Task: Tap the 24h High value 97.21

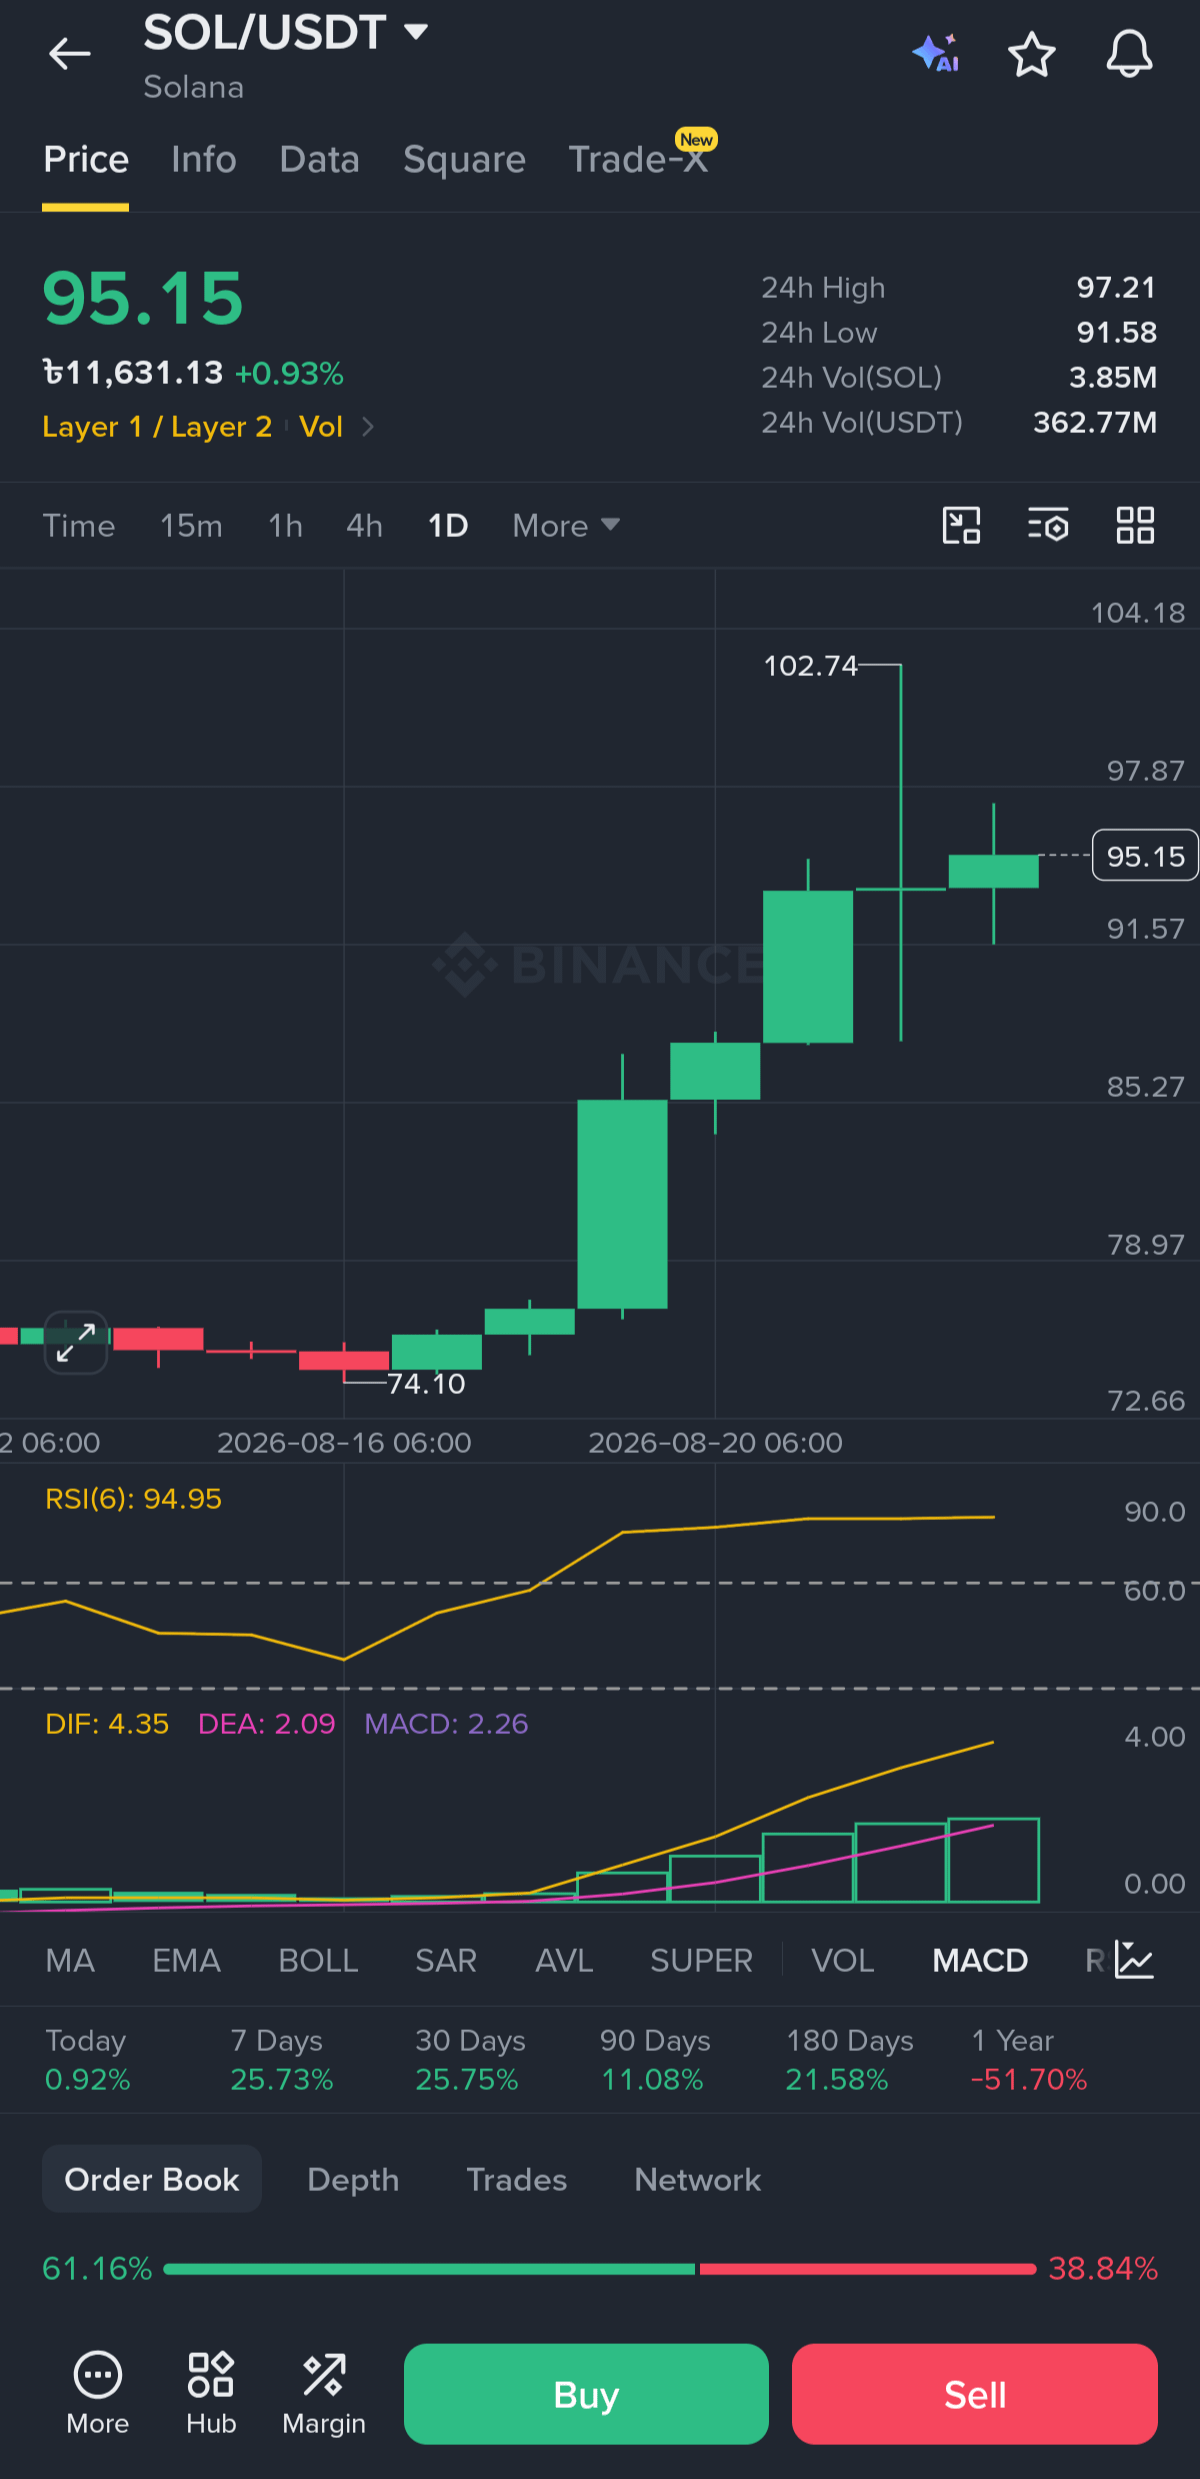Action: point(1116,288)
